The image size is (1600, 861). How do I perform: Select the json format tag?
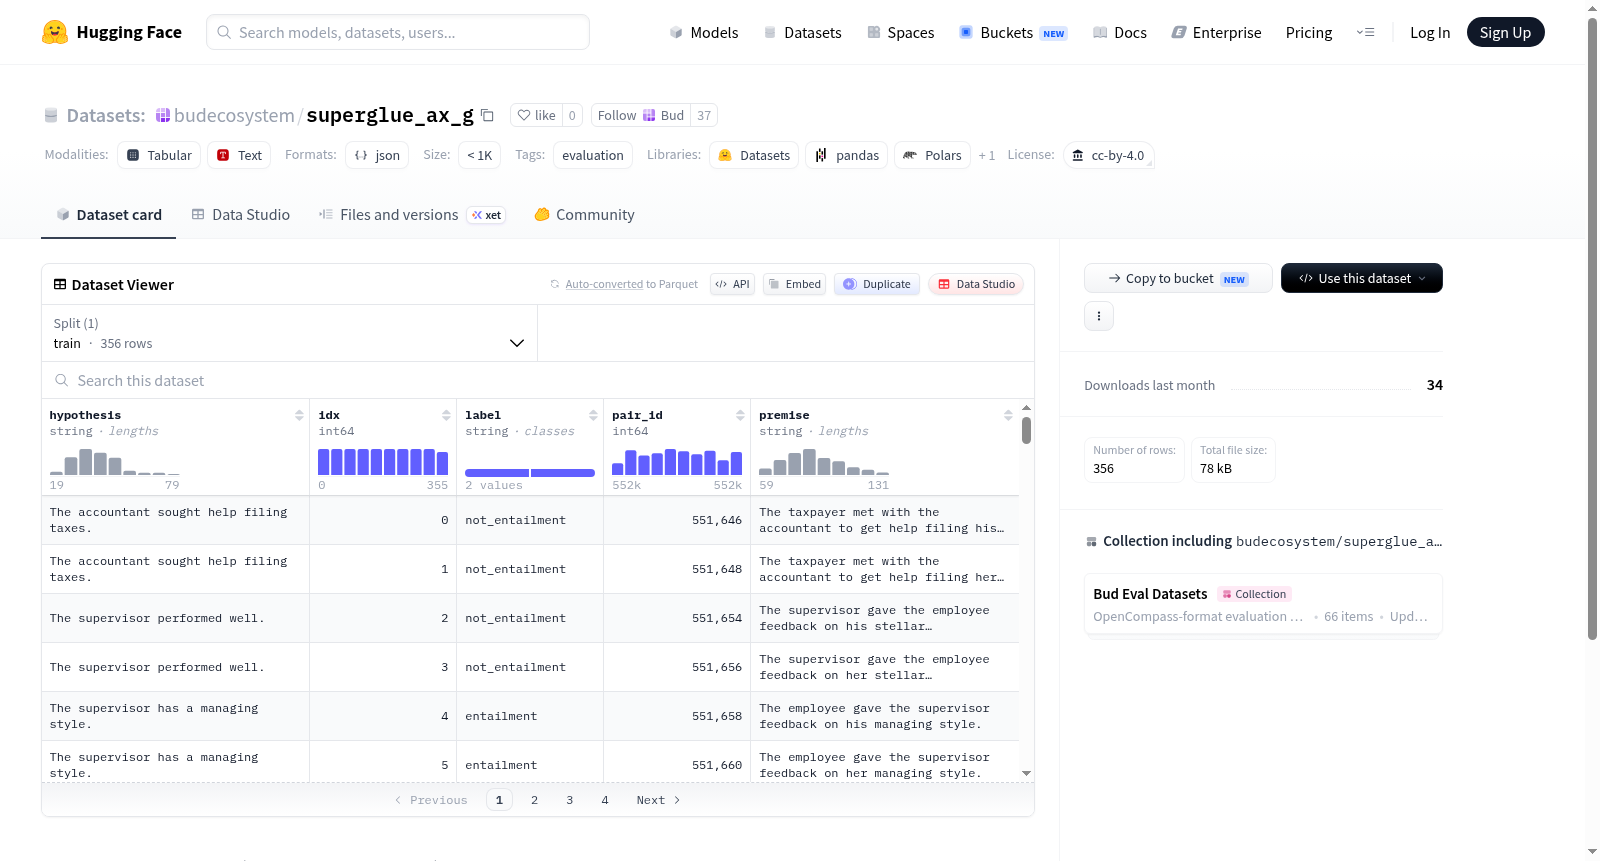pyautogui.click(x=377, y=155)
